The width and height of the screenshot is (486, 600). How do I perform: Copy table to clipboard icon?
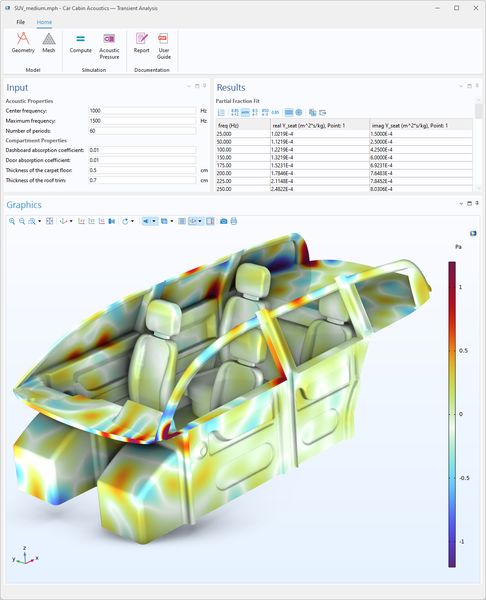coord(312,112)
